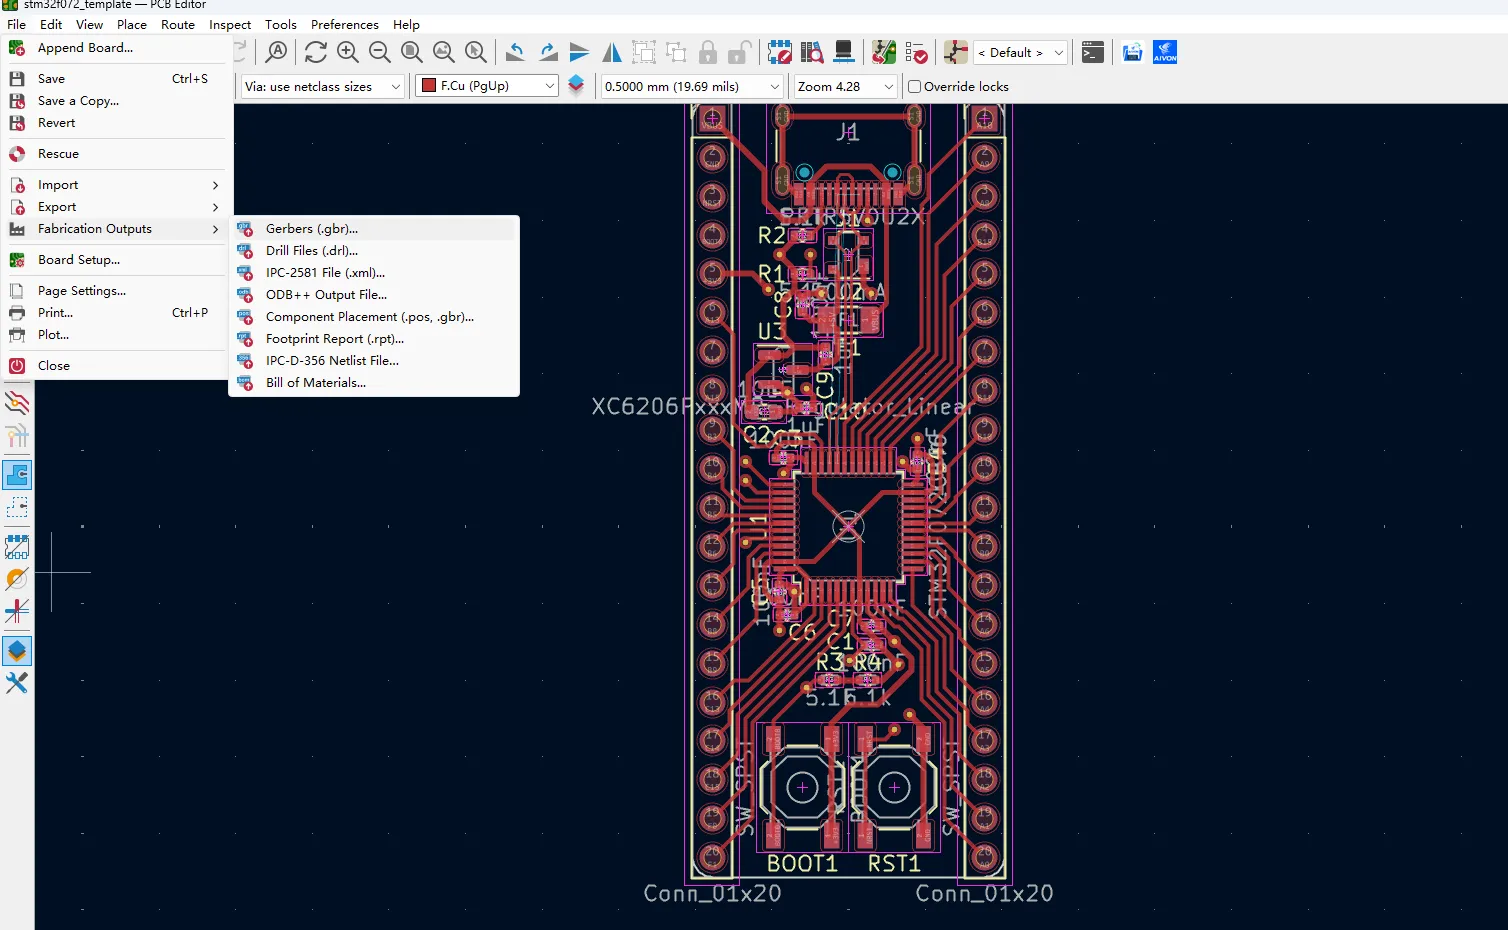
Task: Expand the Import submenu
Action: 116,185
